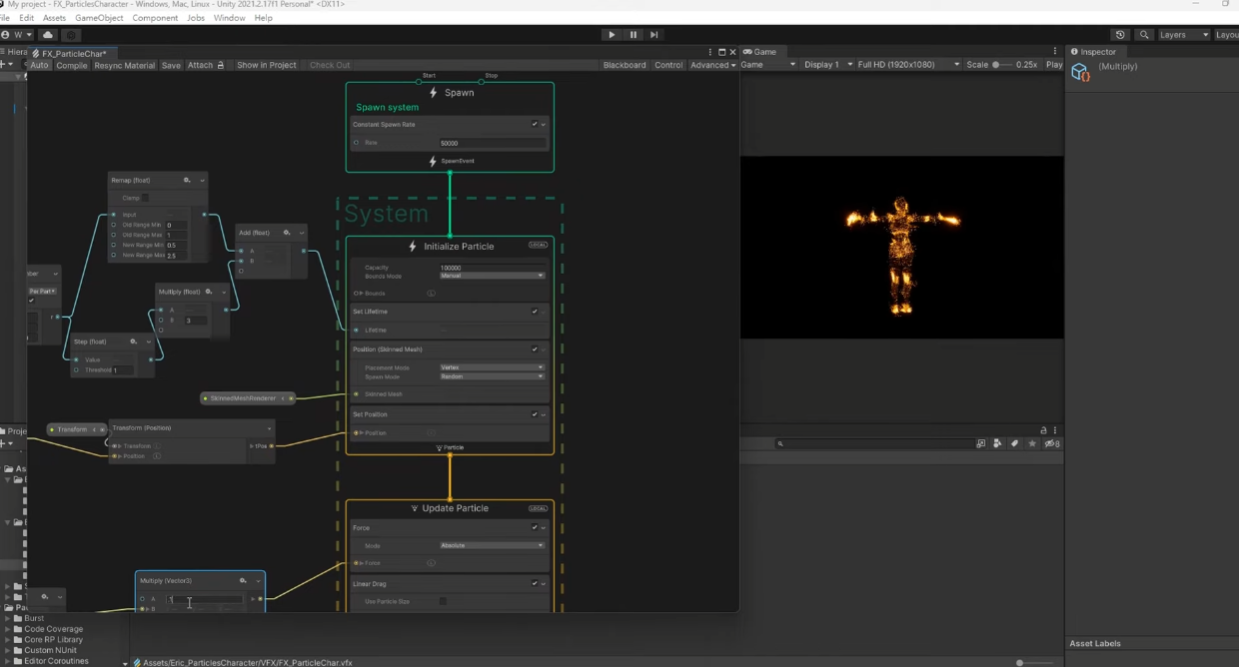This screenshot has height=667, width=1239.
Task: Click the Initialize Particle lightning icon
Action: click(411, 246)
